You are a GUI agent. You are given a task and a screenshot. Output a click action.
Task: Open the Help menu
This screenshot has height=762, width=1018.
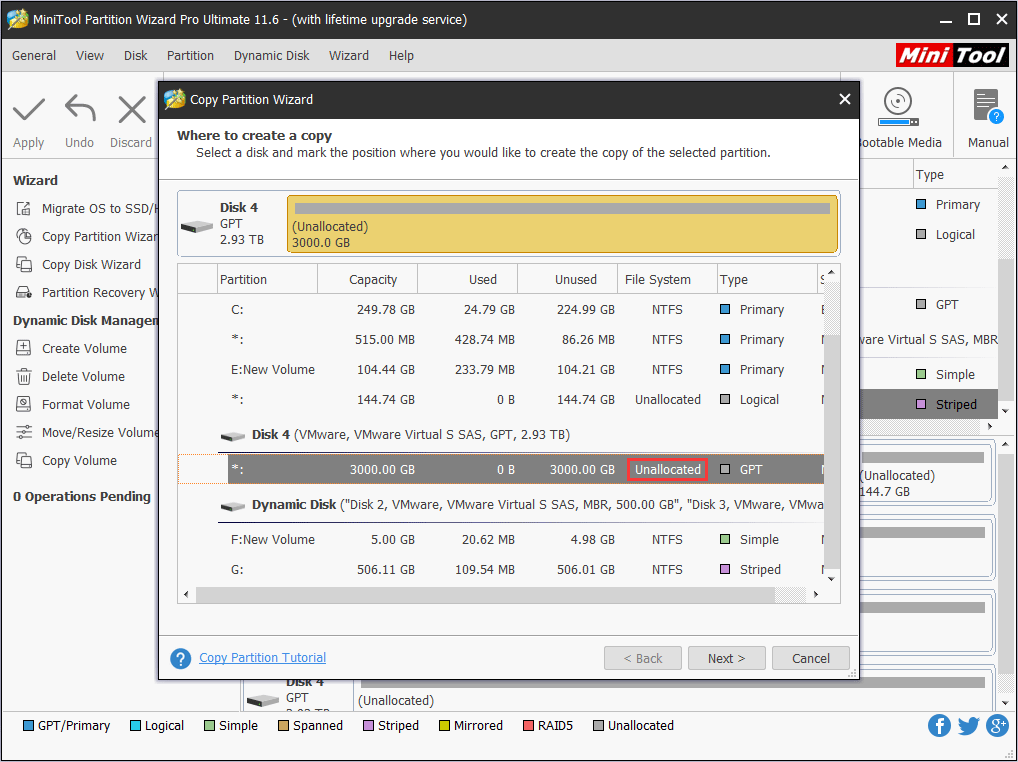[x=401, y=56]
